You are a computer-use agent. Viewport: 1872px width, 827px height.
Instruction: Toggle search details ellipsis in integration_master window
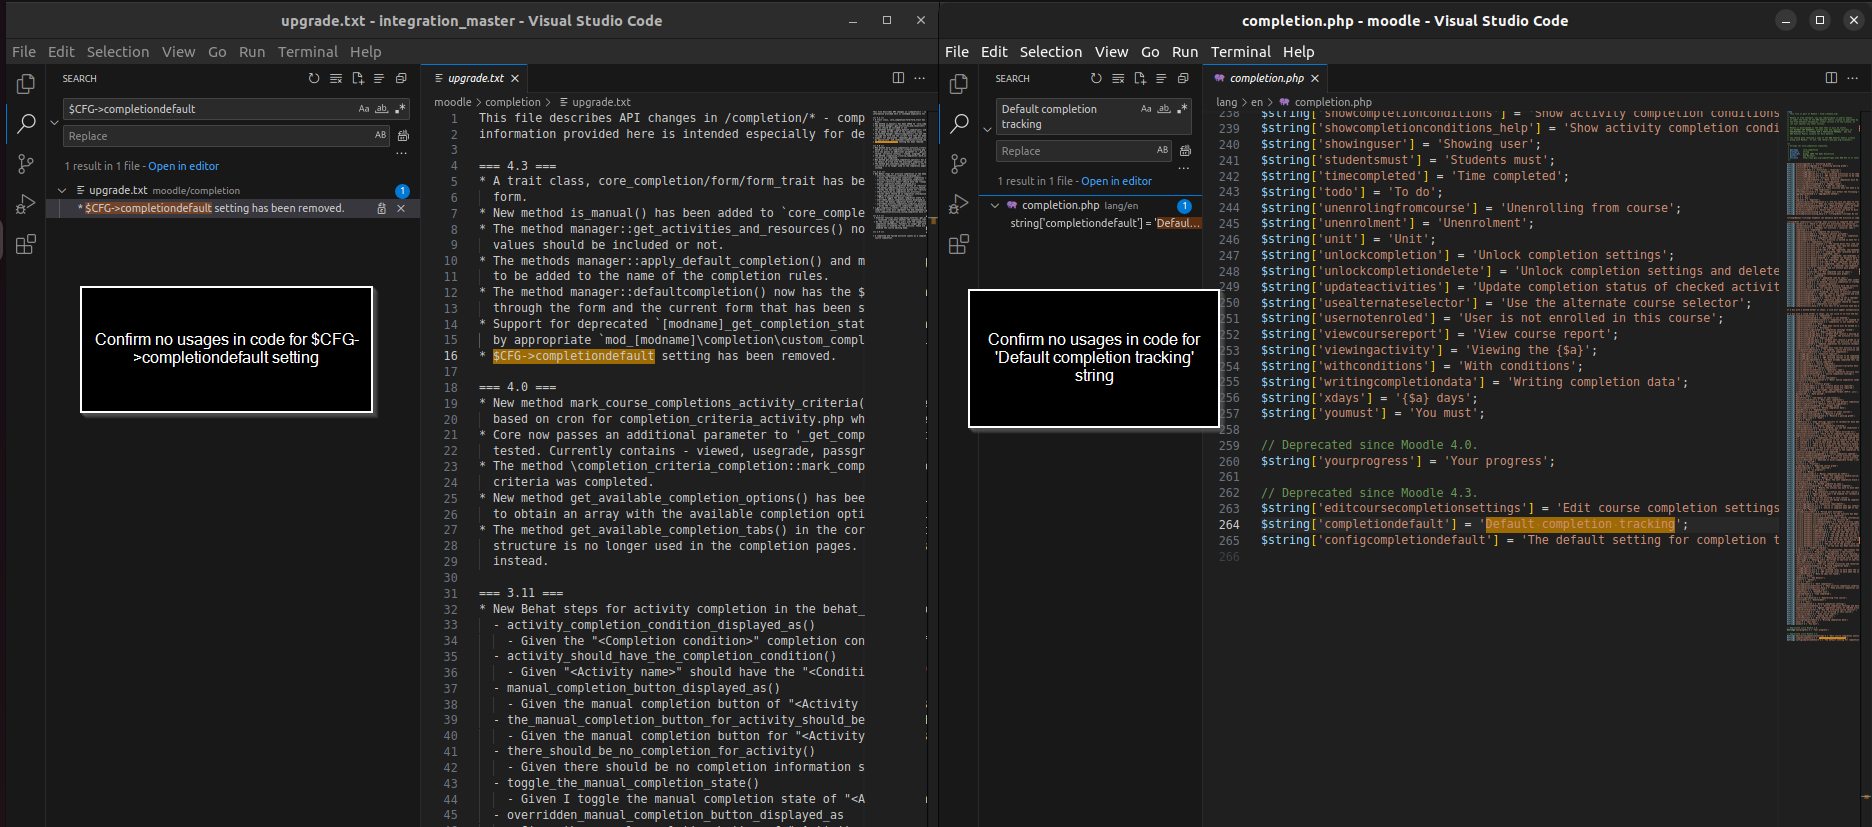(x=401, y=153)
